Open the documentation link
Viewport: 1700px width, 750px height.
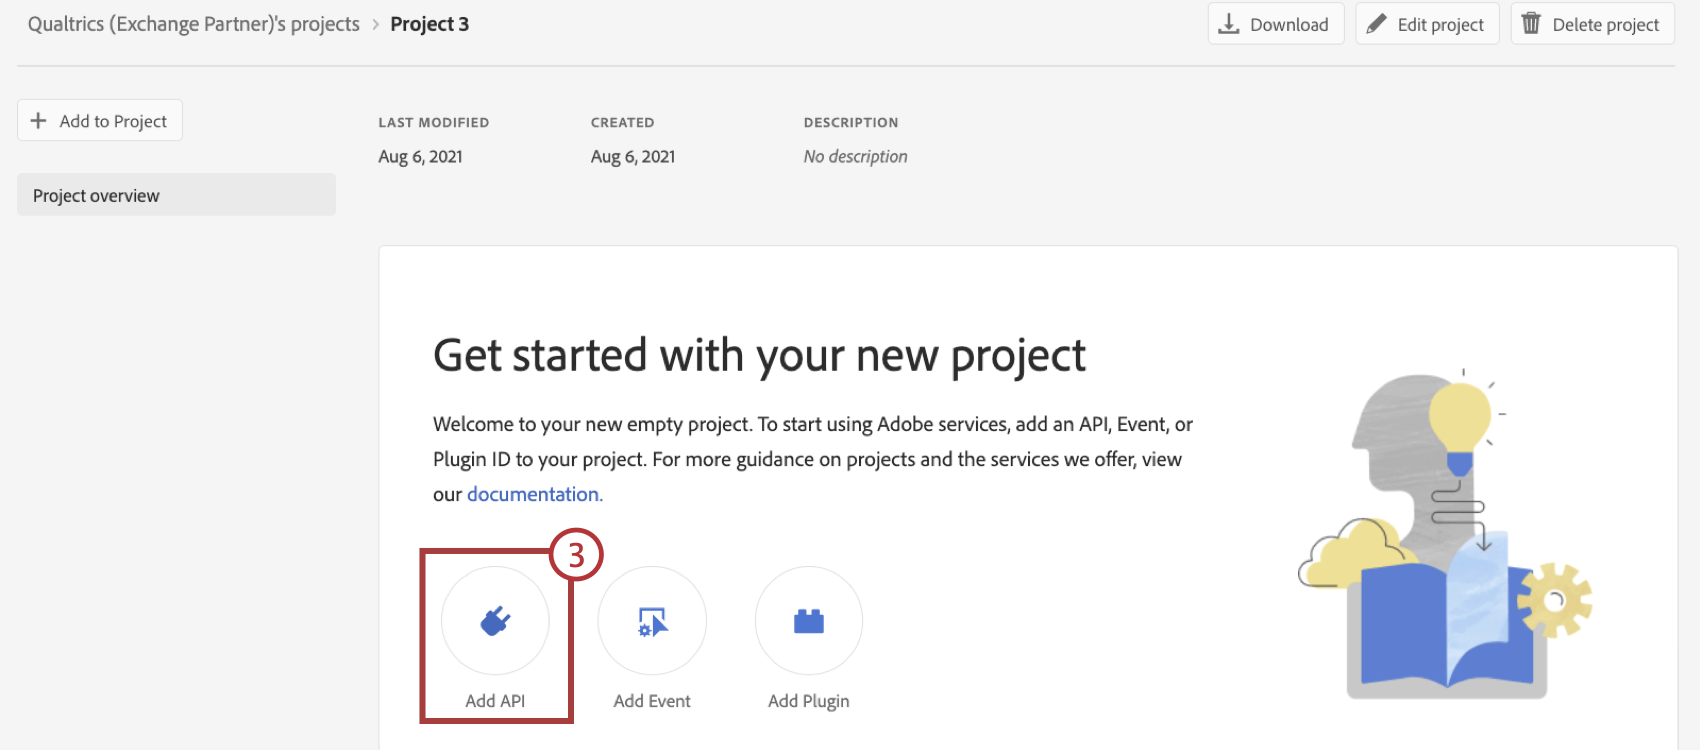pos(534,494)
